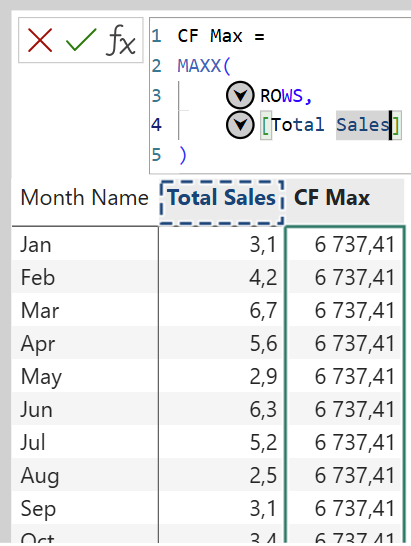The image size is (411, 546).
Task: Click the CF Max value in the Jun row
Action: [x=355, y=410]
